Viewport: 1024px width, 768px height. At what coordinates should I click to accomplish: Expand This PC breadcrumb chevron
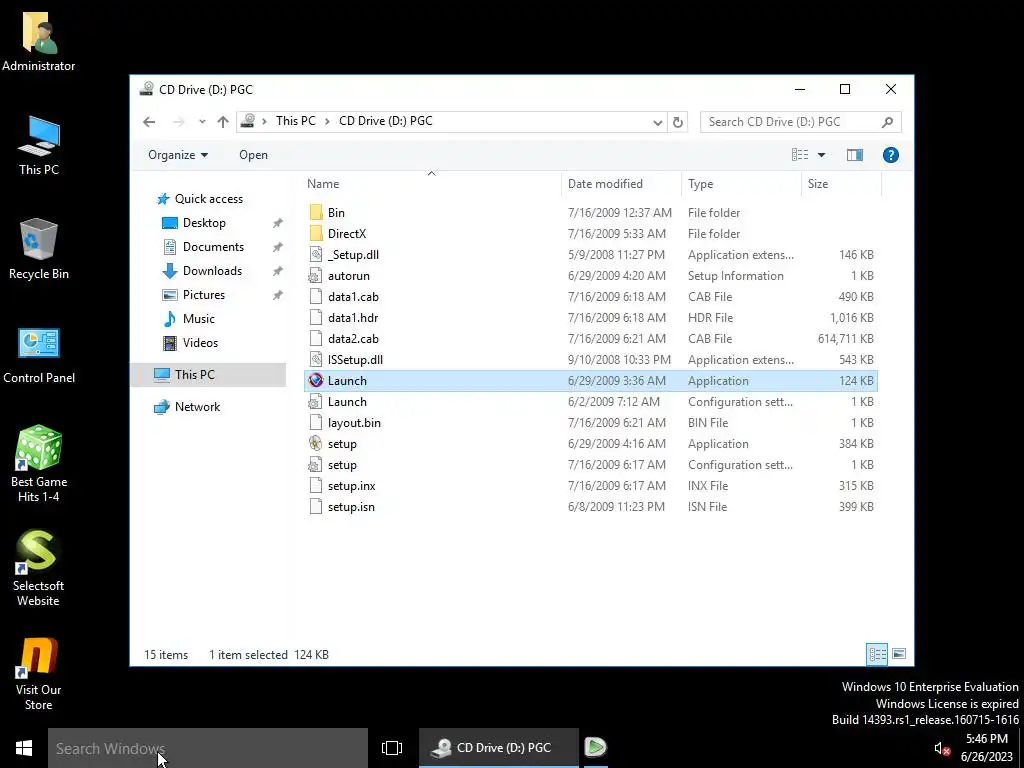[327, 121]
